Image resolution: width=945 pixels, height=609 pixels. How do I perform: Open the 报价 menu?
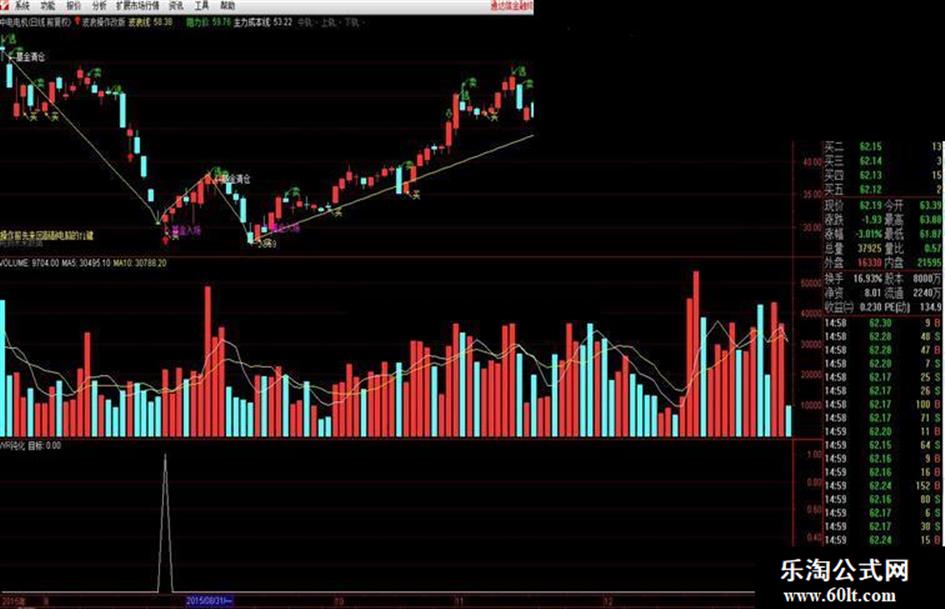coord(74,6)
